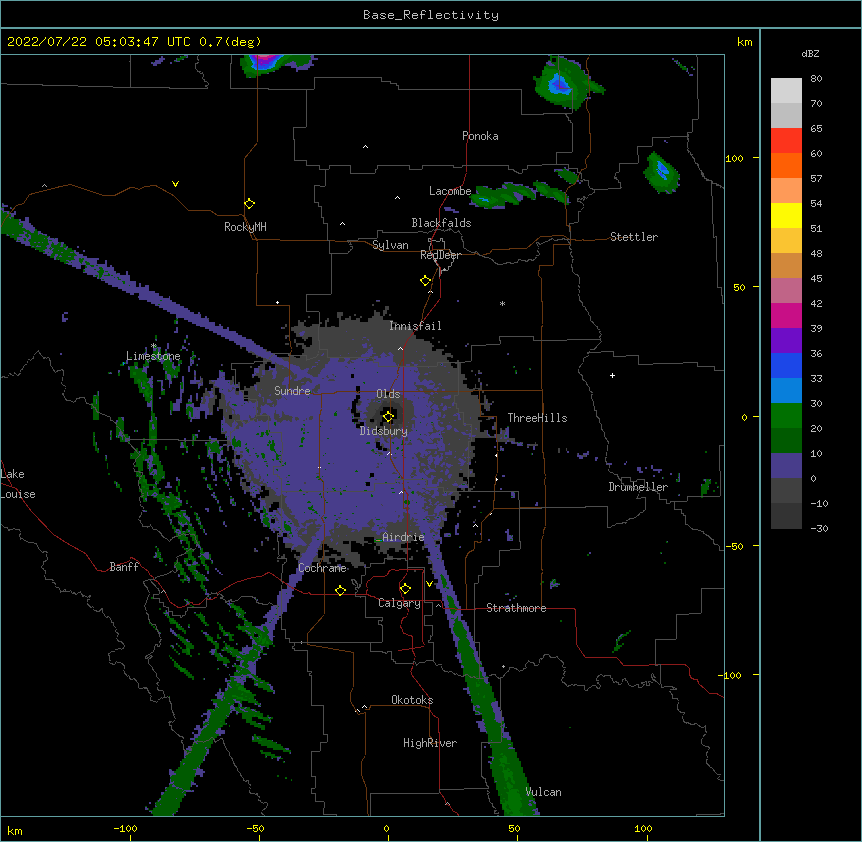This screenshot has height=842, width=862.
Task: Pick the purple swatch below 39 dBZ
Action: click(x=786, y=341)
